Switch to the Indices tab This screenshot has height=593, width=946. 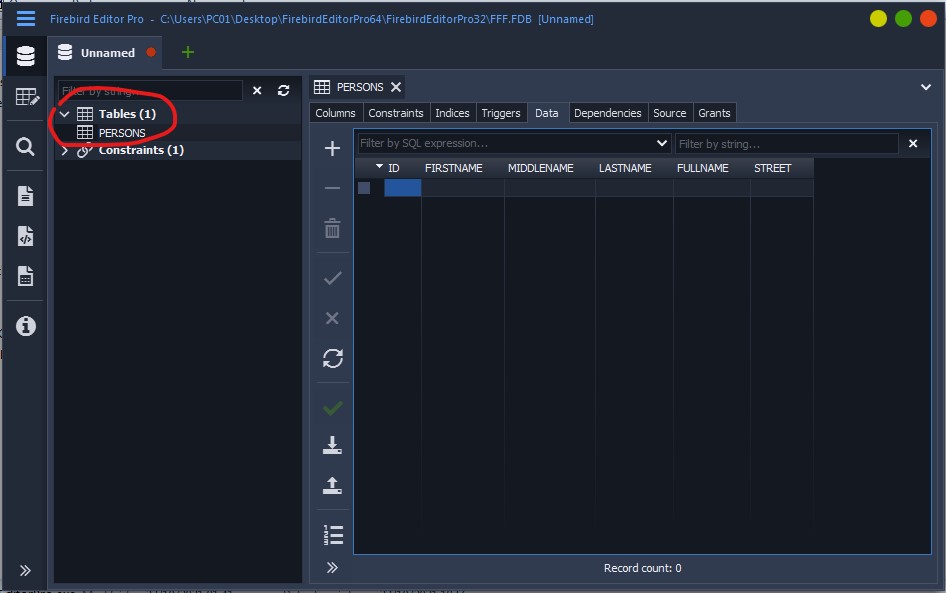(x=452, y=113)
